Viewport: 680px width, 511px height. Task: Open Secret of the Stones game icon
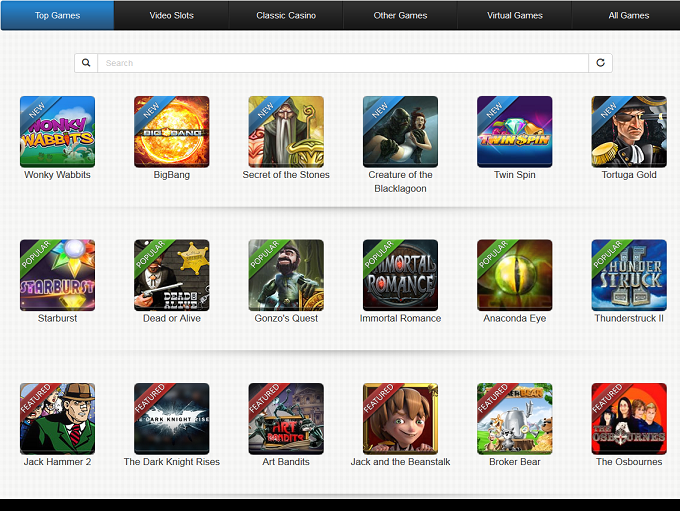tap(286, 132)
